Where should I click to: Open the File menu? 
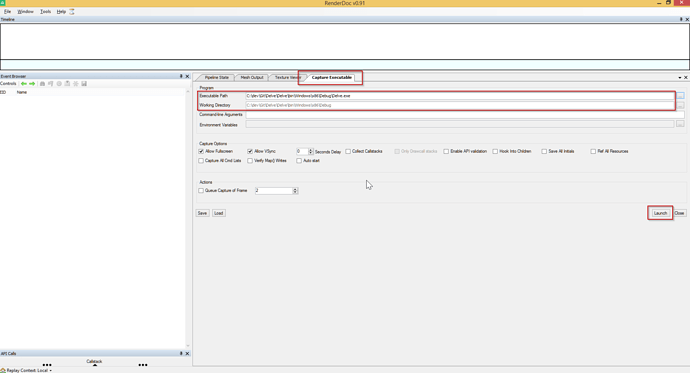tap(7, 11)
